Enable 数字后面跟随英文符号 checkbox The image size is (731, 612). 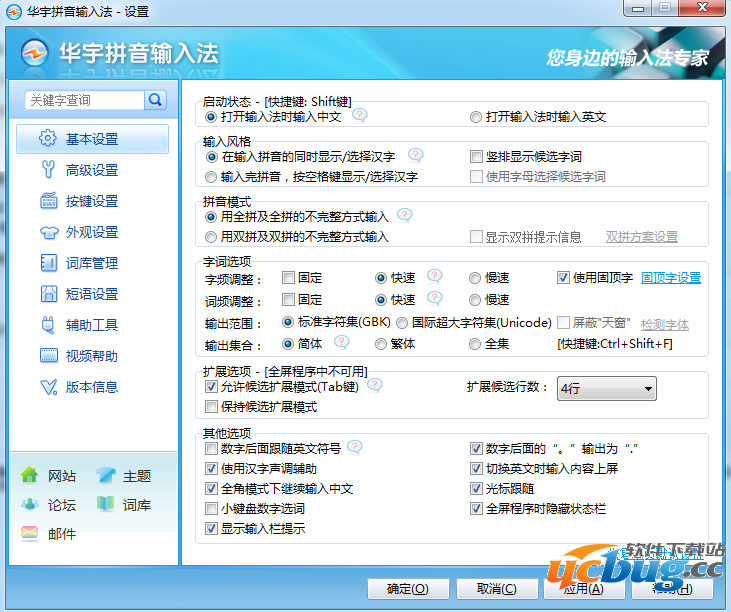click(x=211, y=449)
